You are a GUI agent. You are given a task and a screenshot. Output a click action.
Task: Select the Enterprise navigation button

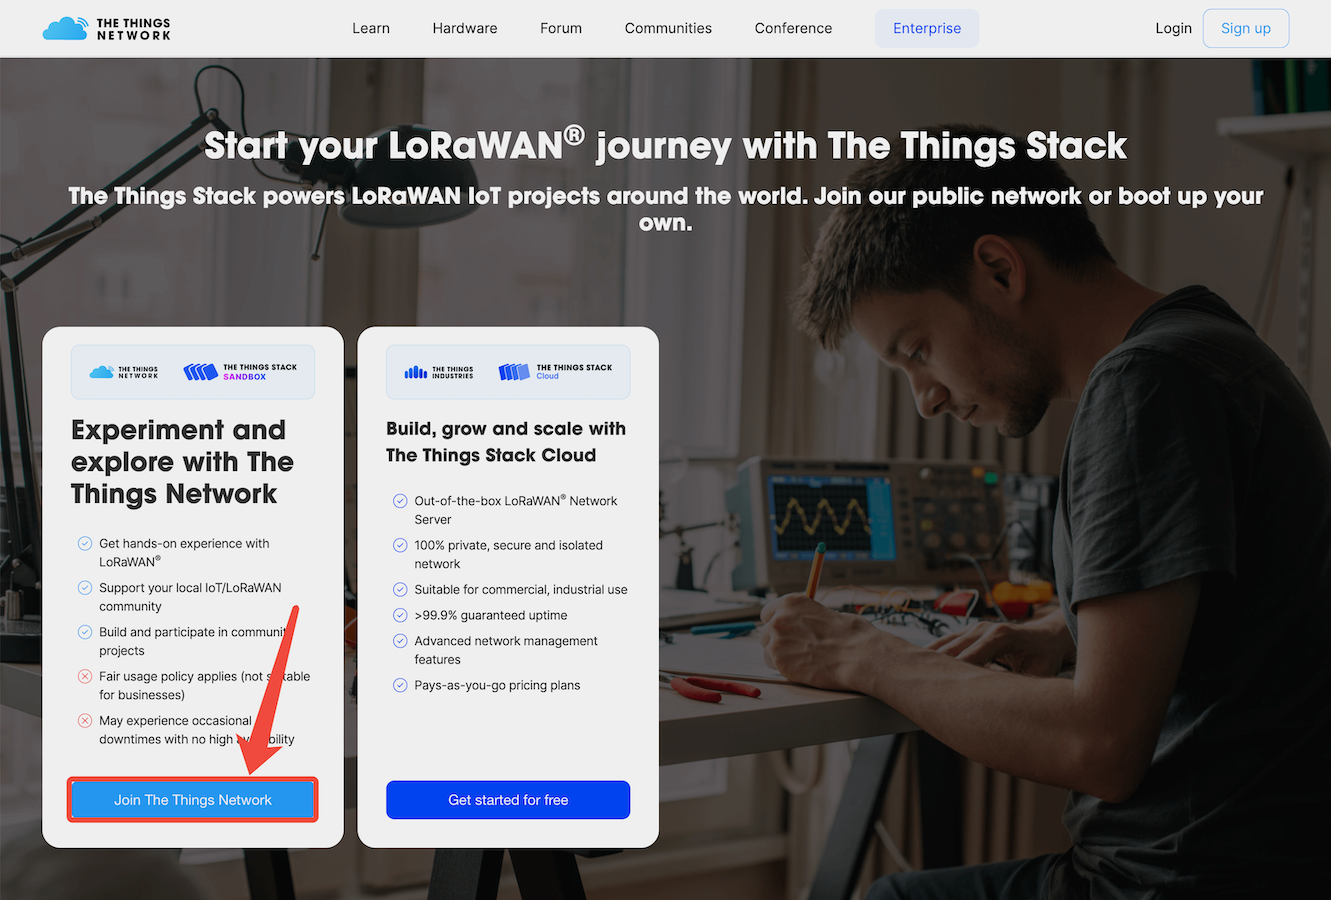coord(927,28)
